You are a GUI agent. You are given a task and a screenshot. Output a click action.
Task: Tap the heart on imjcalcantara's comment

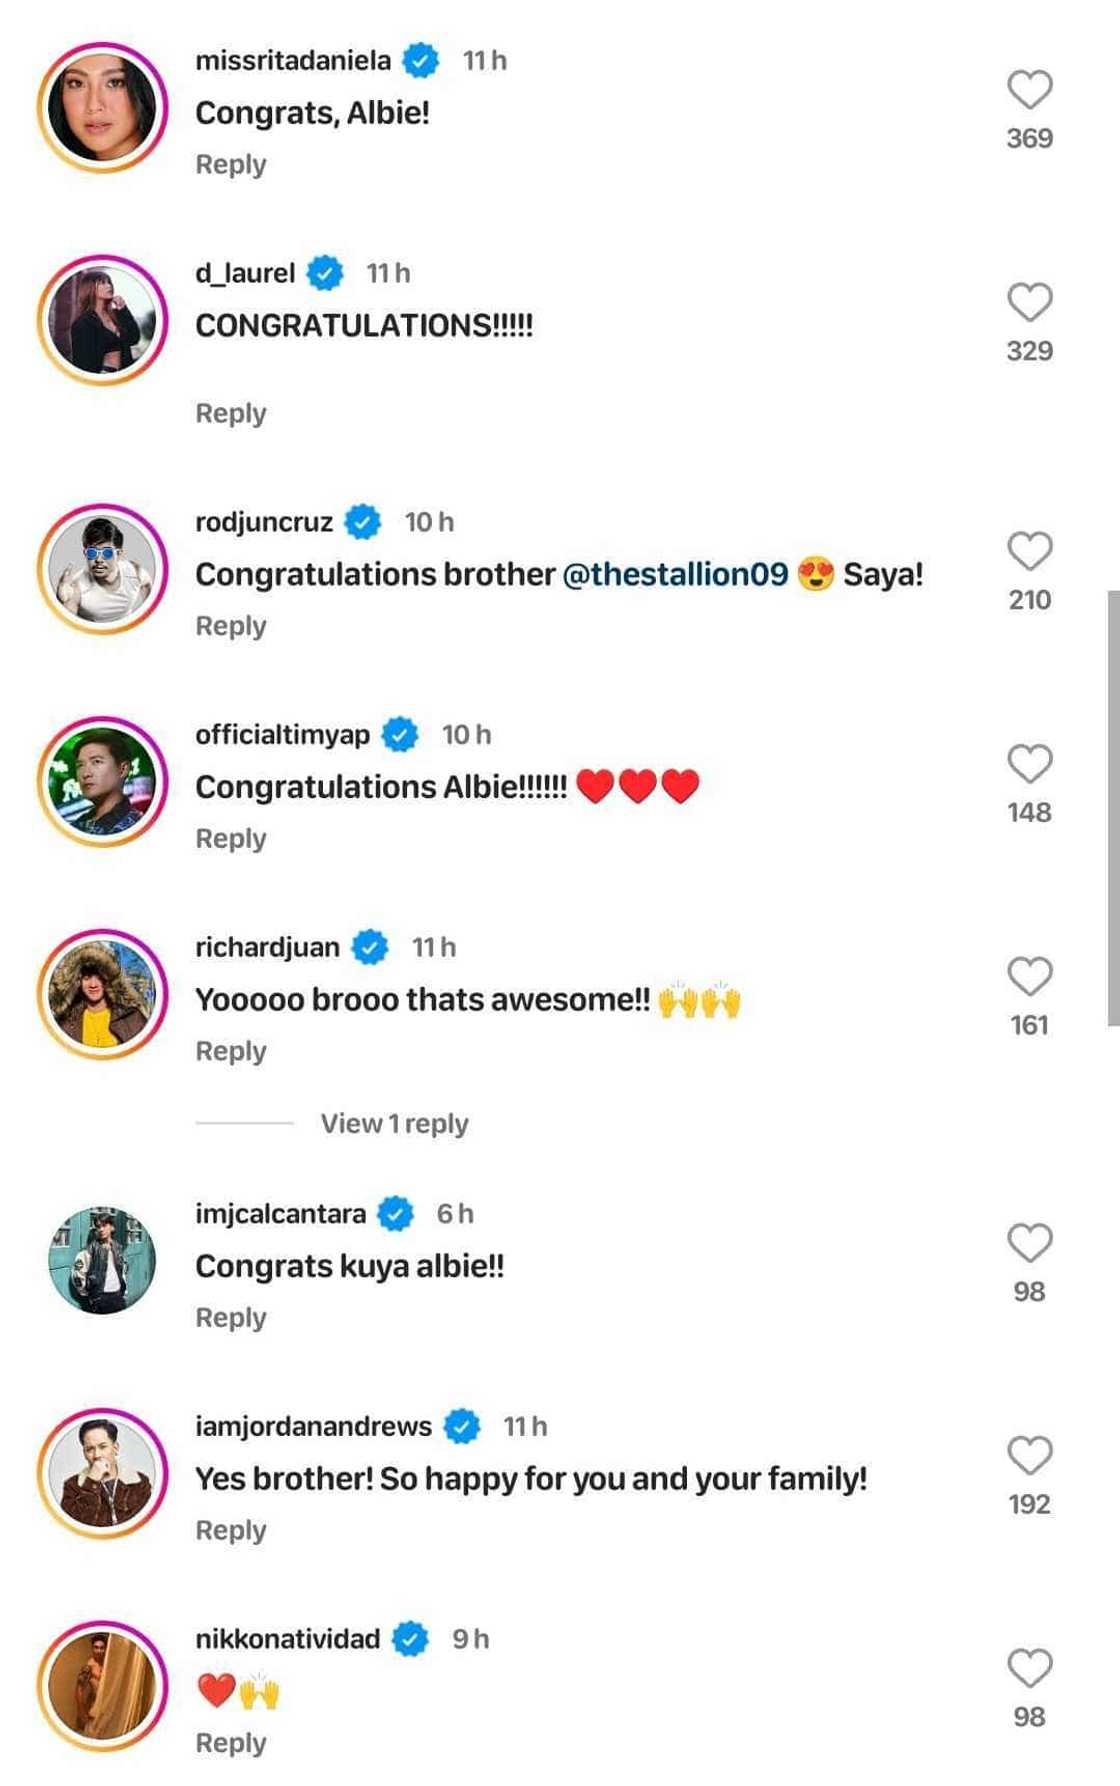(x=1029, y=1243)
